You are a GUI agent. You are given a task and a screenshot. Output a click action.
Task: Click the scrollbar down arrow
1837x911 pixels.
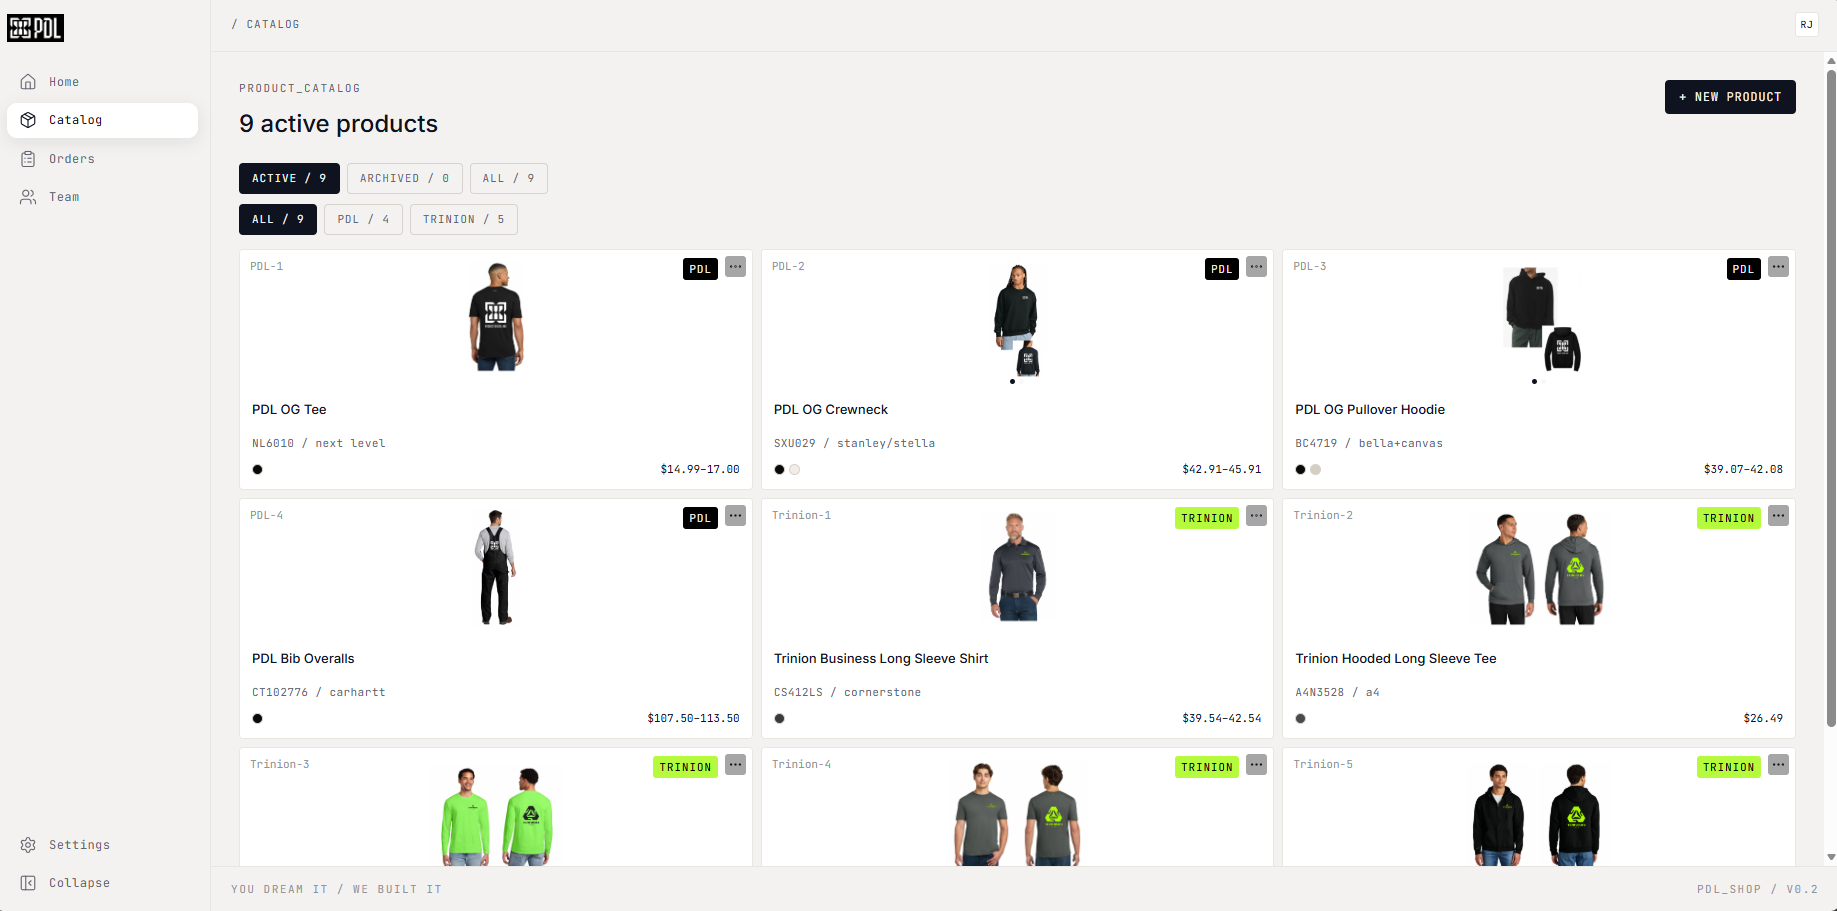click(x=1831, y=857)
